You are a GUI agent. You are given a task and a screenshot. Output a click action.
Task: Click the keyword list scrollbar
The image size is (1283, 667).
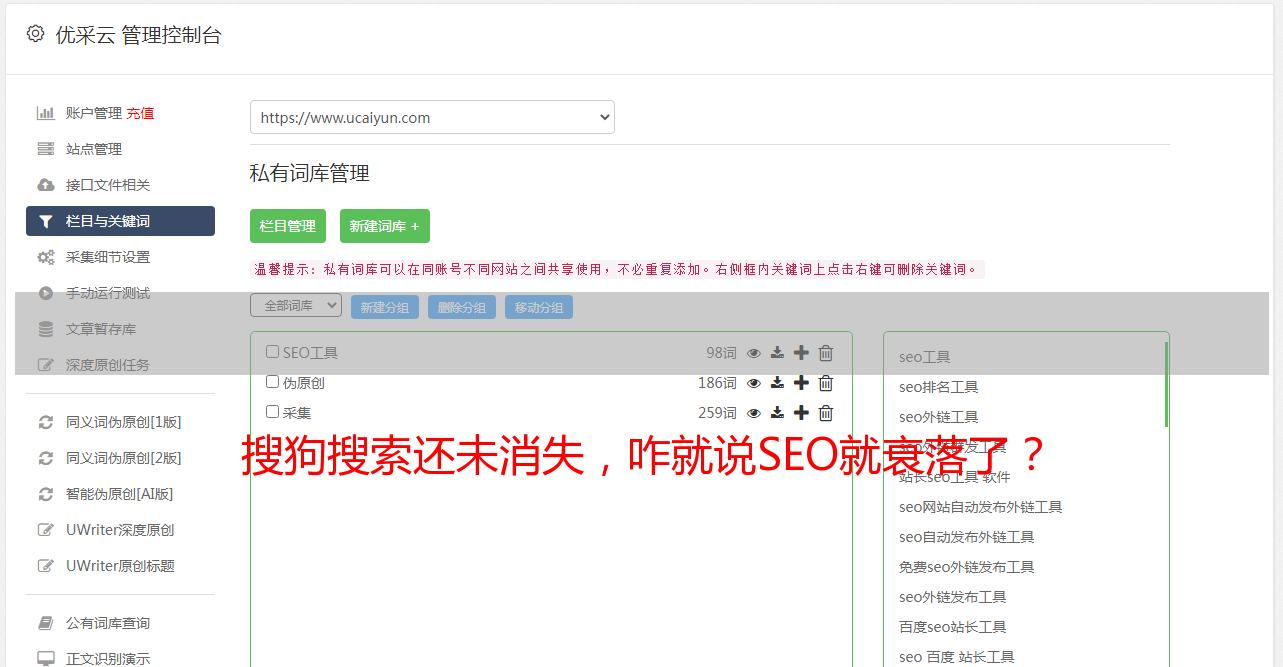tap(1166, 385)
